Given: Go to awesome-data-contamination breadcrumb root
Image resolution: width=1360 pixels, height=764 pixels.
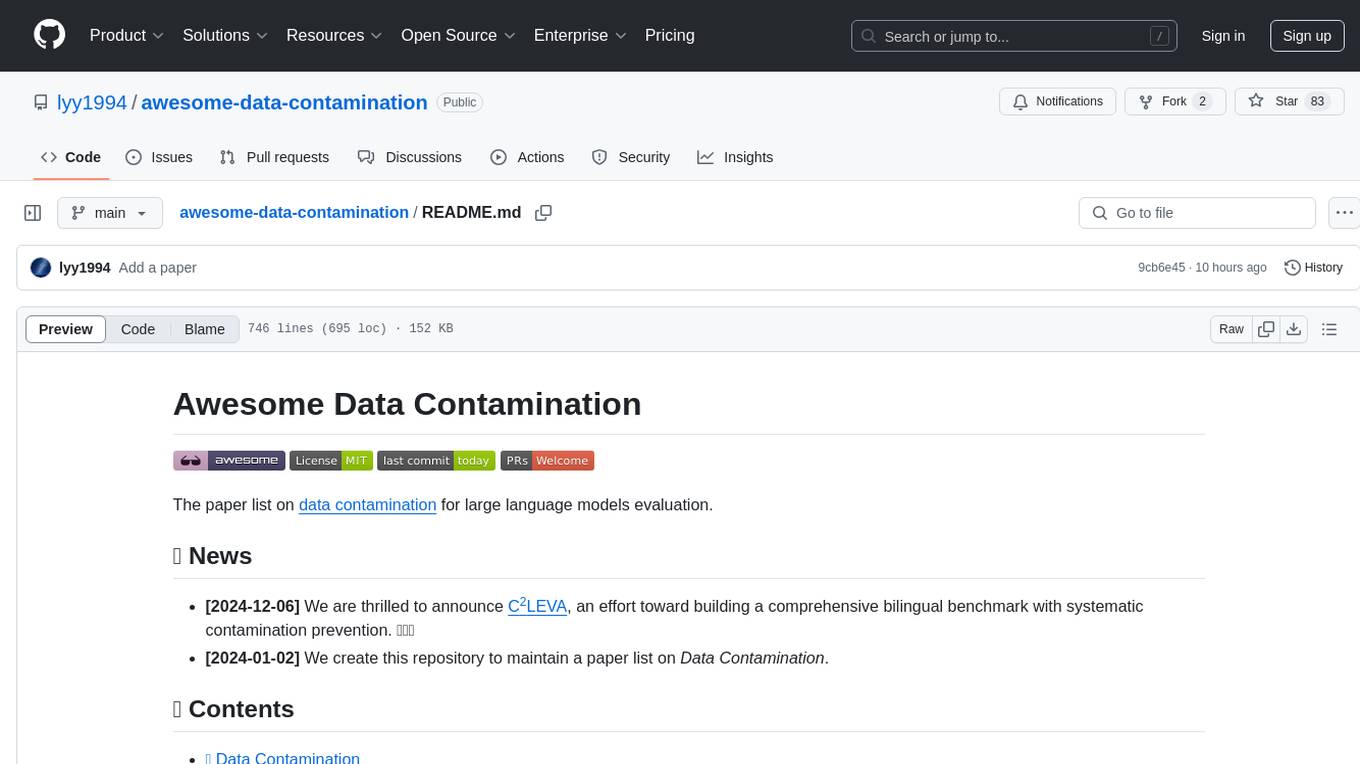Looking at the screenshot, I should 294,212.
